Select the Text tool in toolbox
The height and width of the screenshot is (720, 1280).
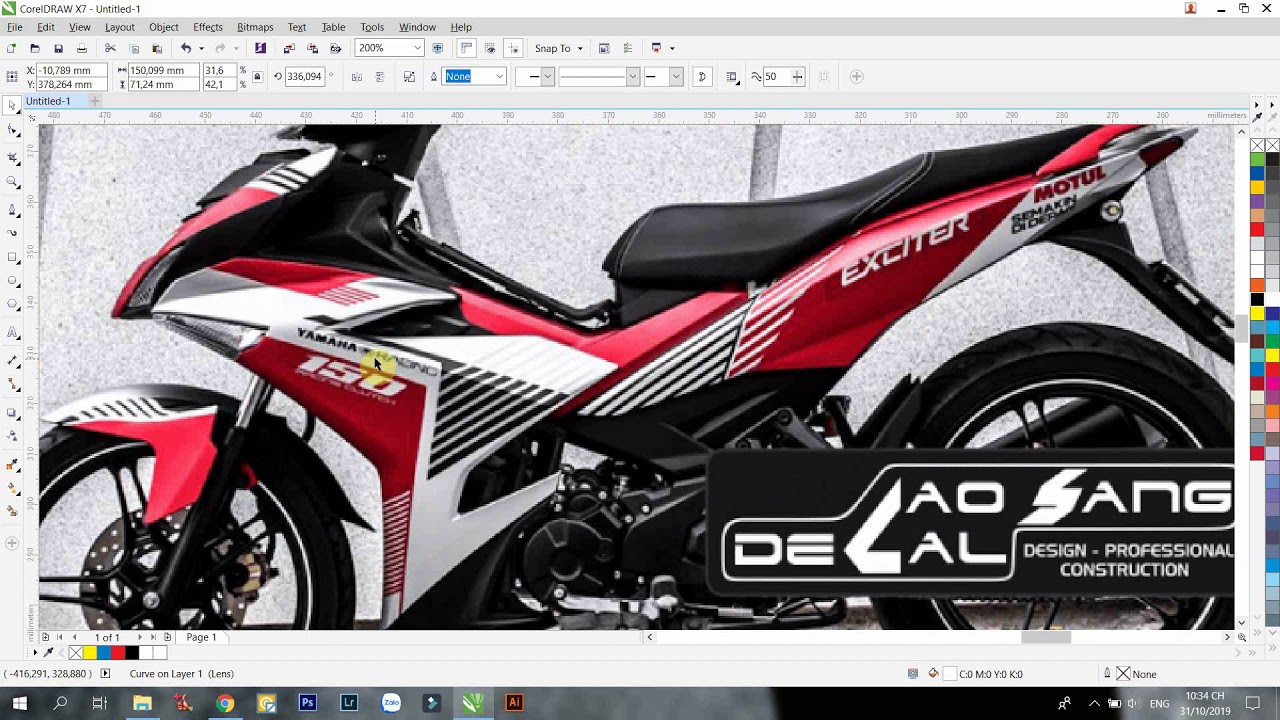click(12, 333)
